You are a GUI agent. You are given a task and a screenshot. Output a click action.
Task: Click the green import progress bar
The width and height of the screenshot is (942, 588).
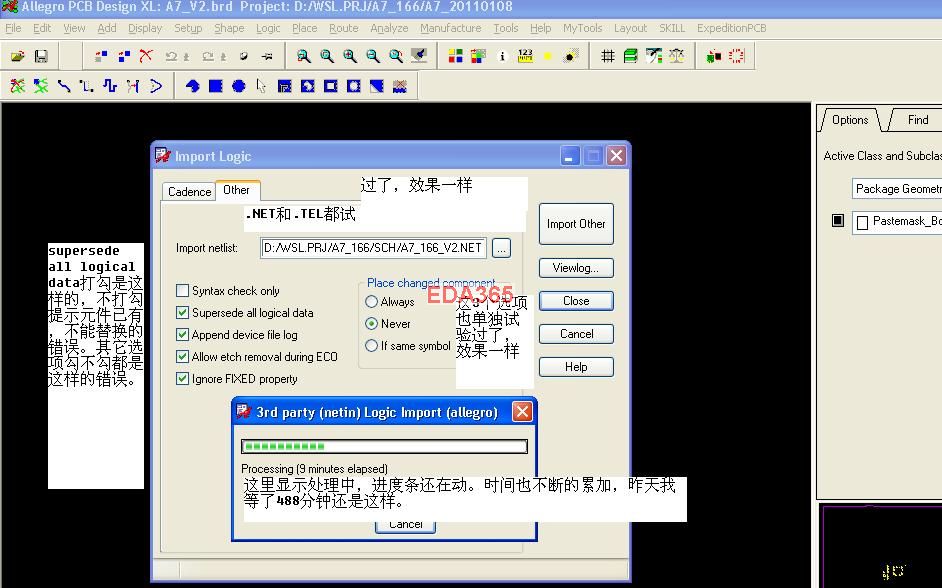tap(384, 446)
